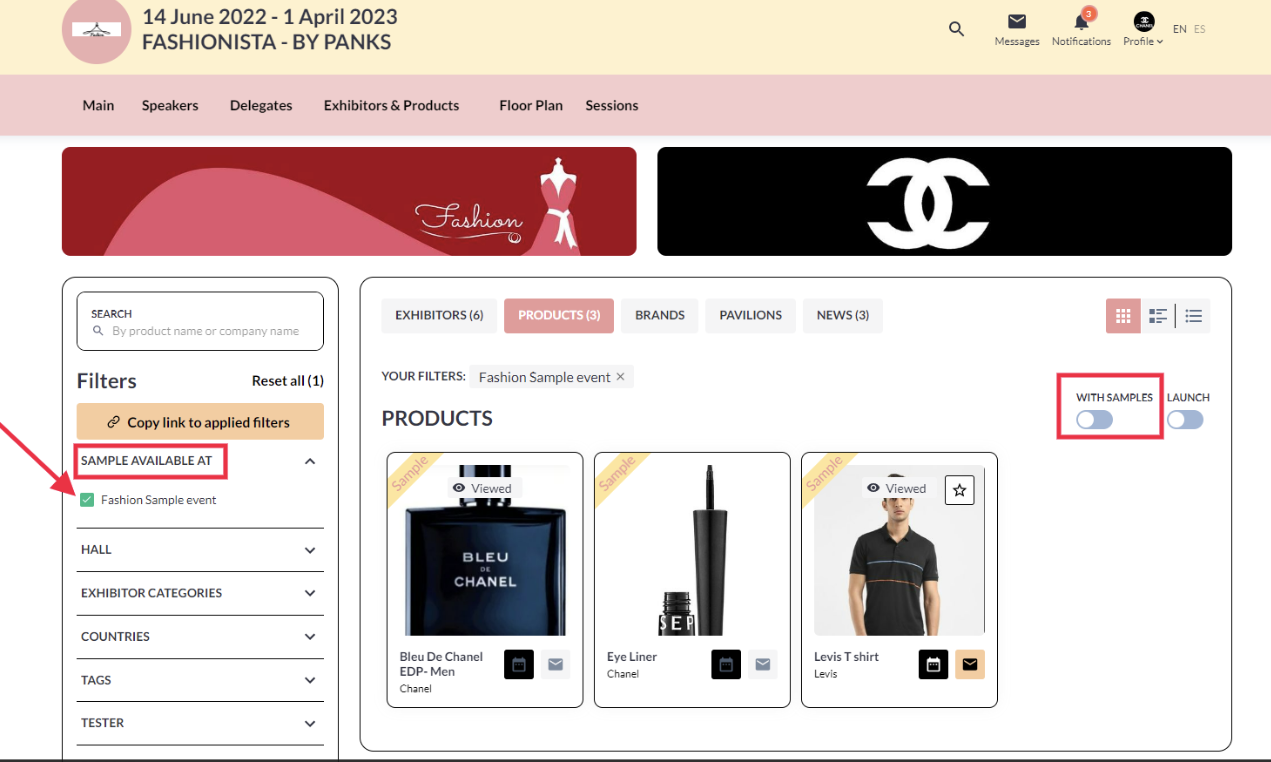Uncheck the Fashion Sample event checkbox
The image size is (1271, 762).
(87, 500)
